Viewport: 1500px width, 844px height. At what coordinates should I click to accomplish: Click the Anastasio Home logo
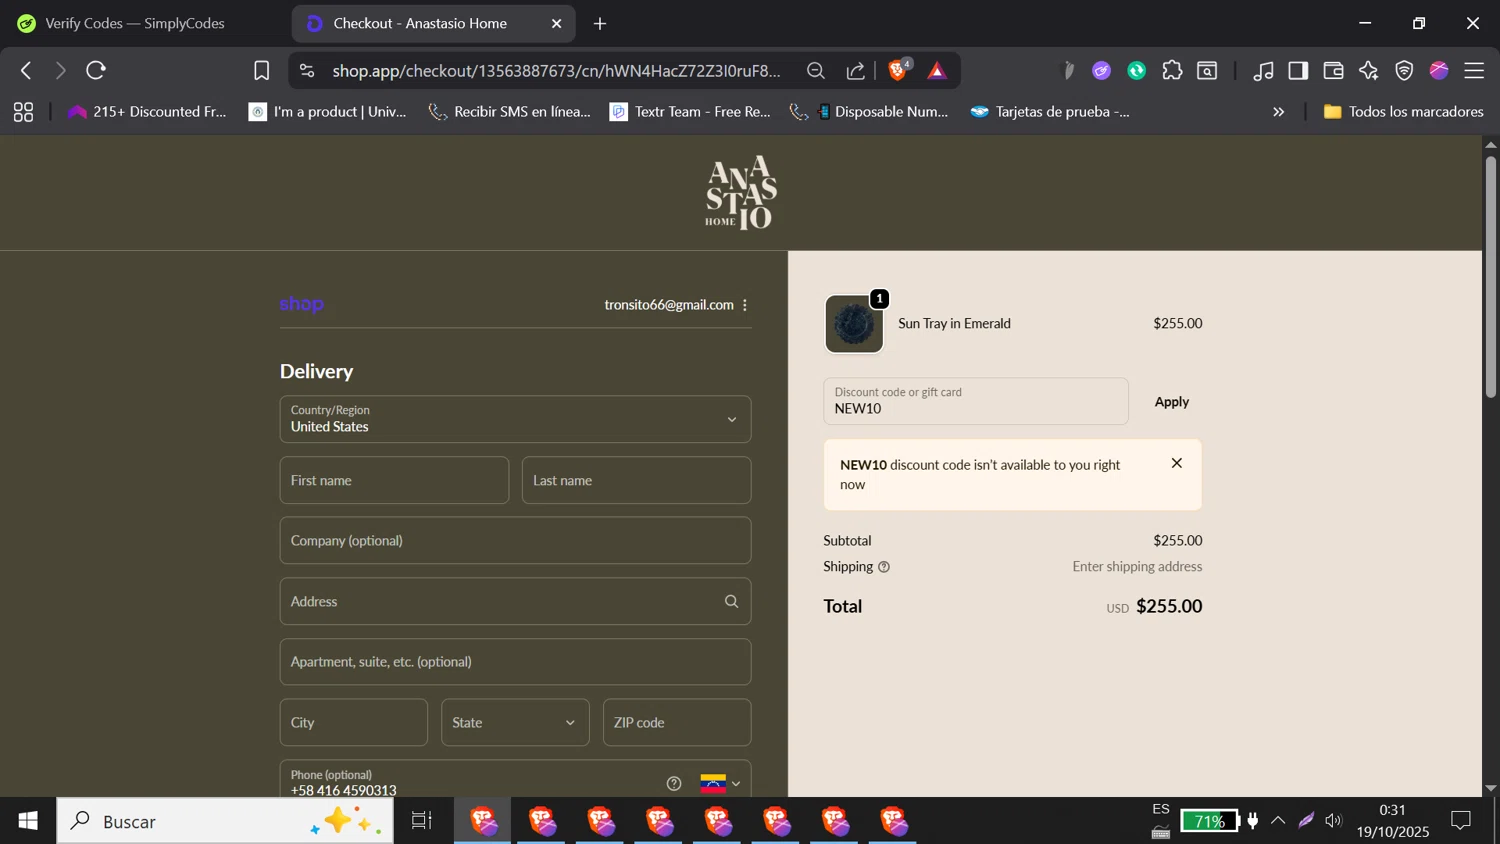point(741,193)
